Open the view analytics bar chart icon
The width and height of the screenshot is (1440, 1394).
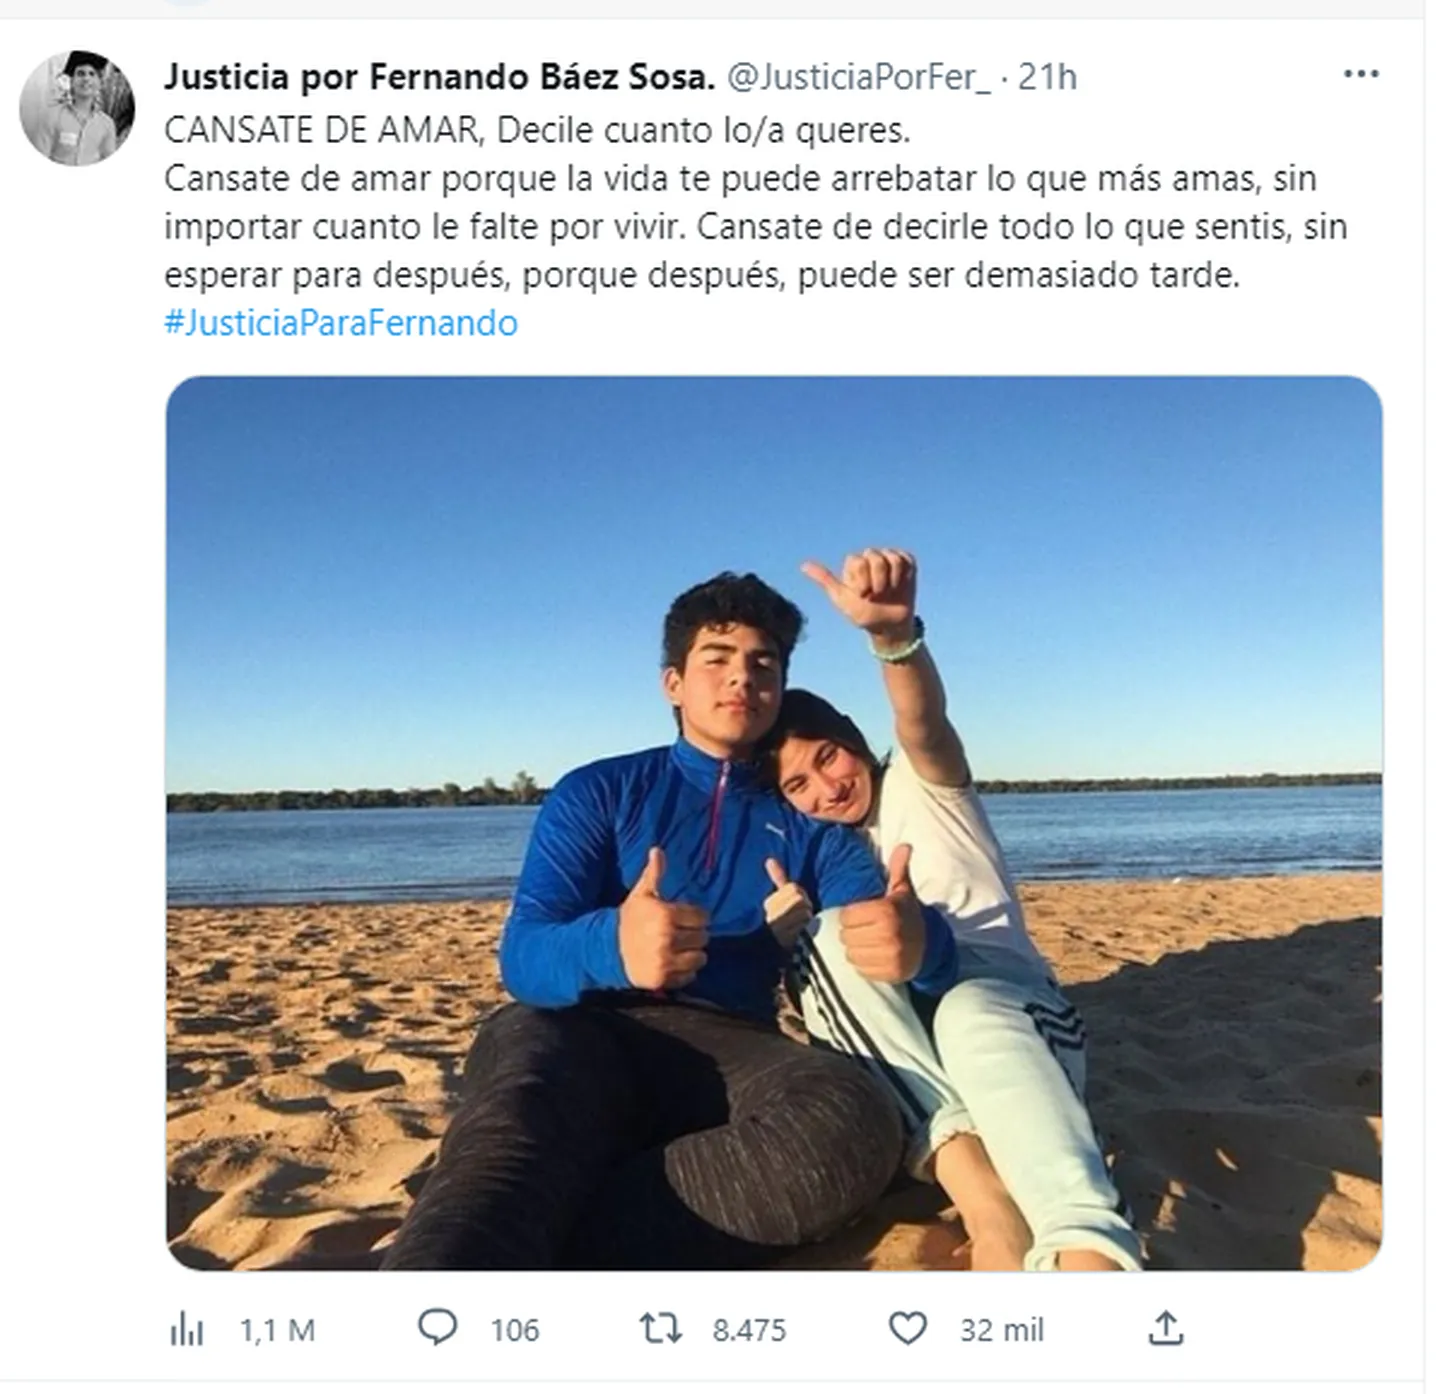tap(187, 1330)
